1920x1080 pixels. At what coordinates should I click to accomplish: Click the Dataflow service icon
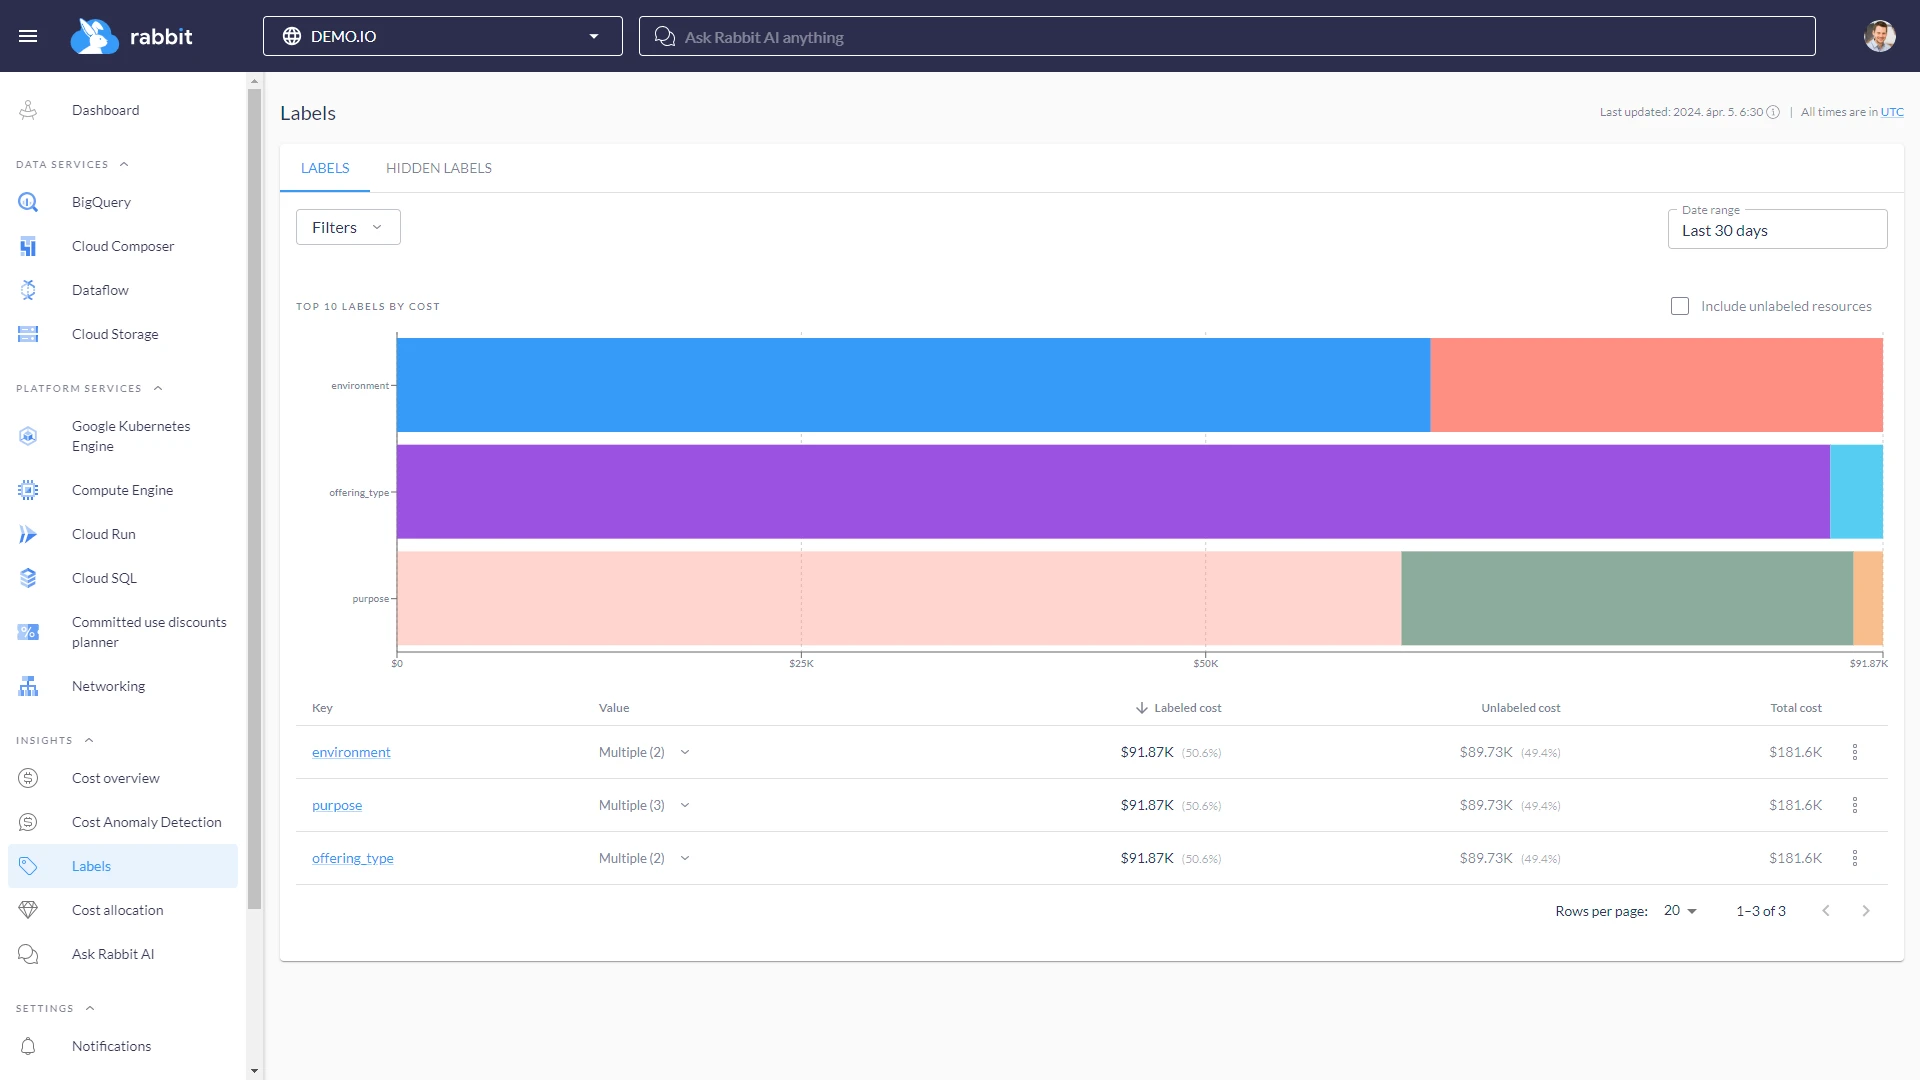click(28, 290)
